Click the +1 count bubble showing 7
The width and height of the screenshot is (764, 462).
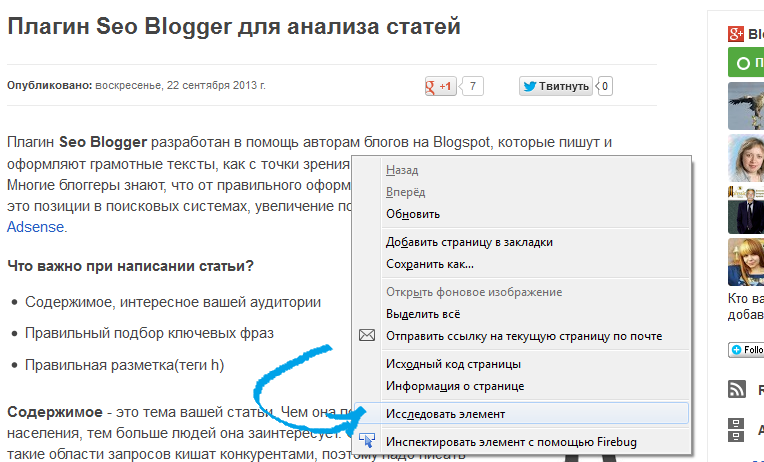coord(472,86)
